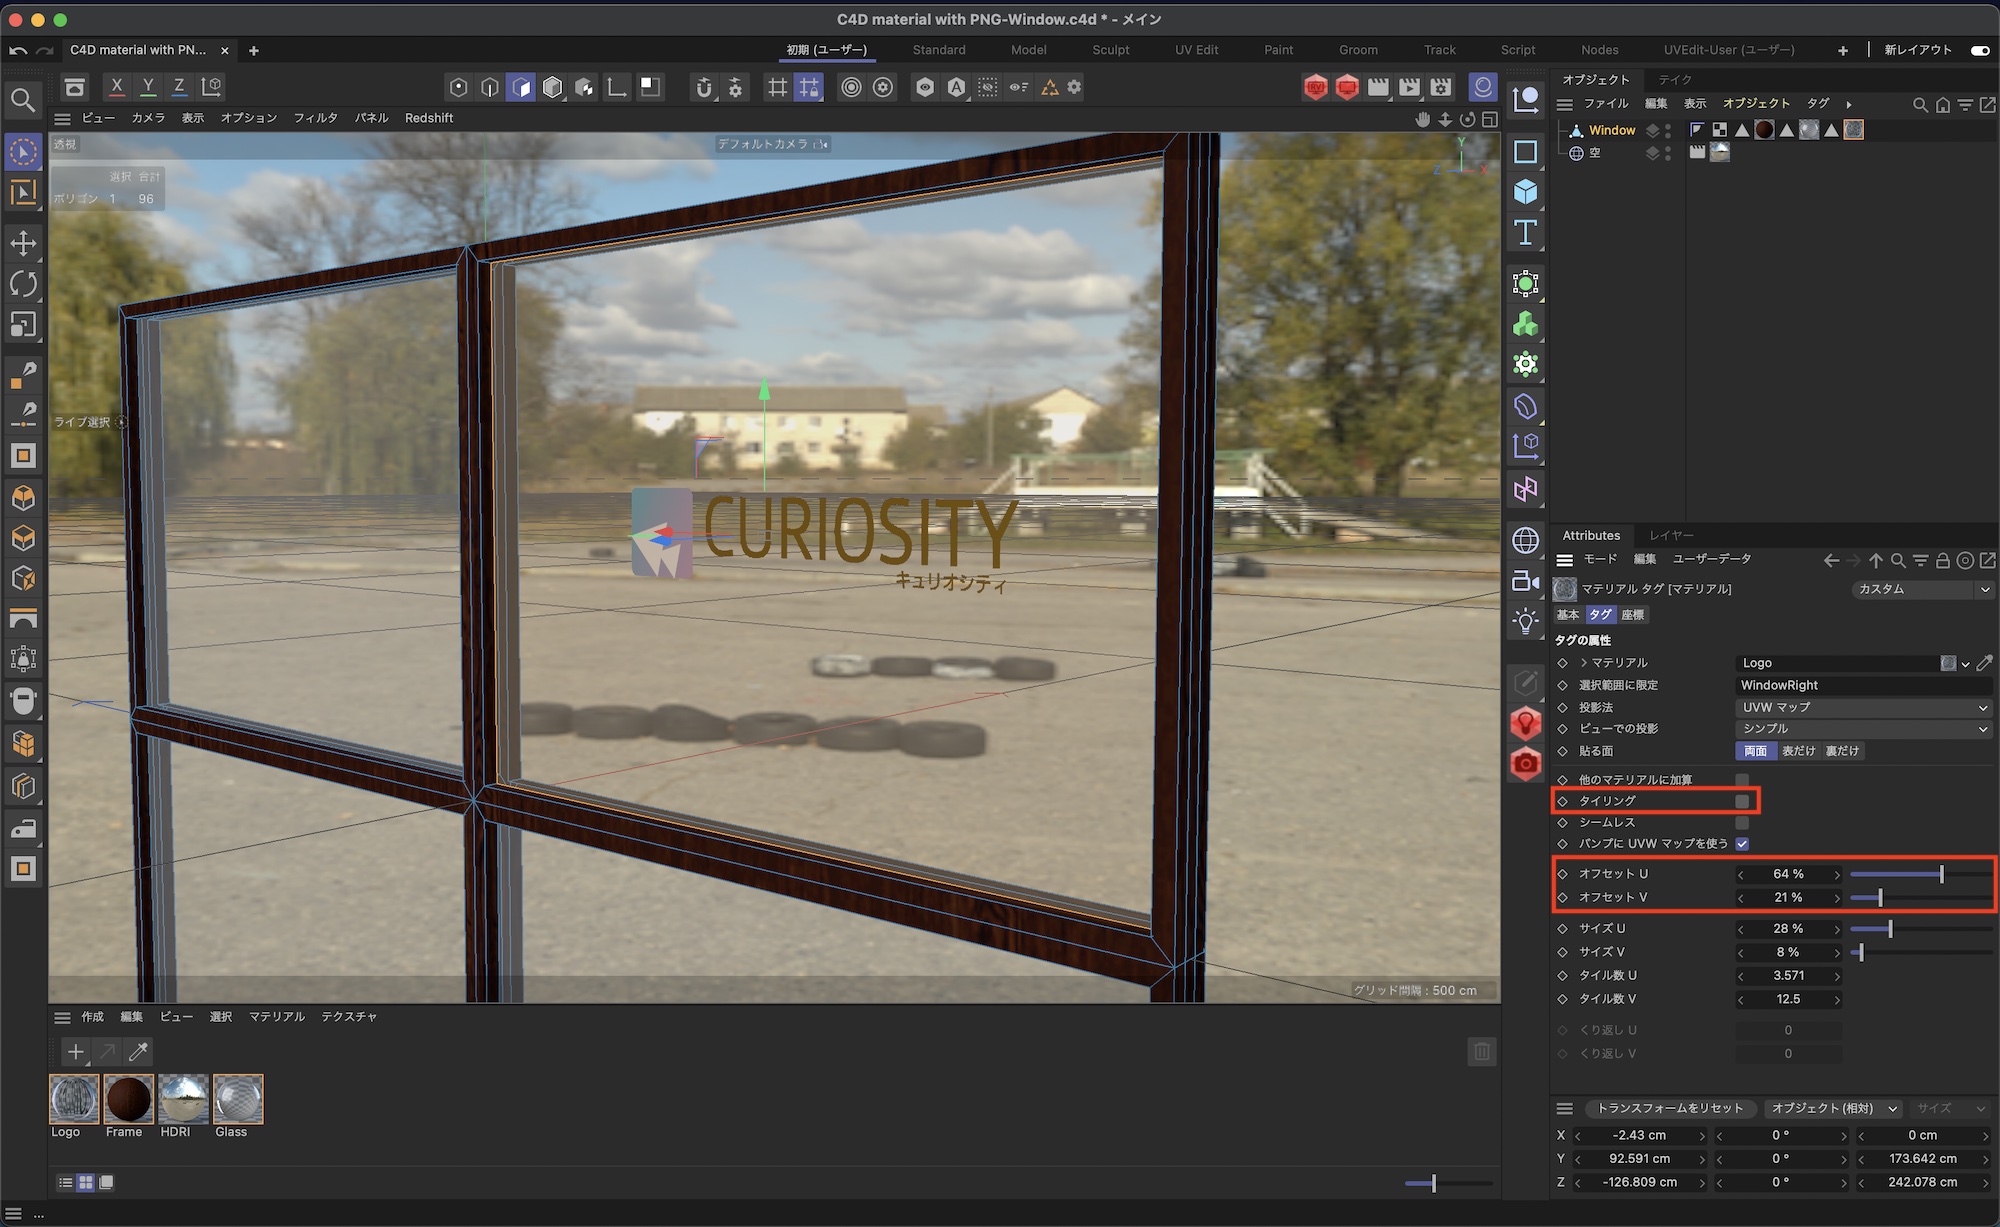Select 表だけ side option
Screen dimensions: 2000x1227
coord(1798,751)
